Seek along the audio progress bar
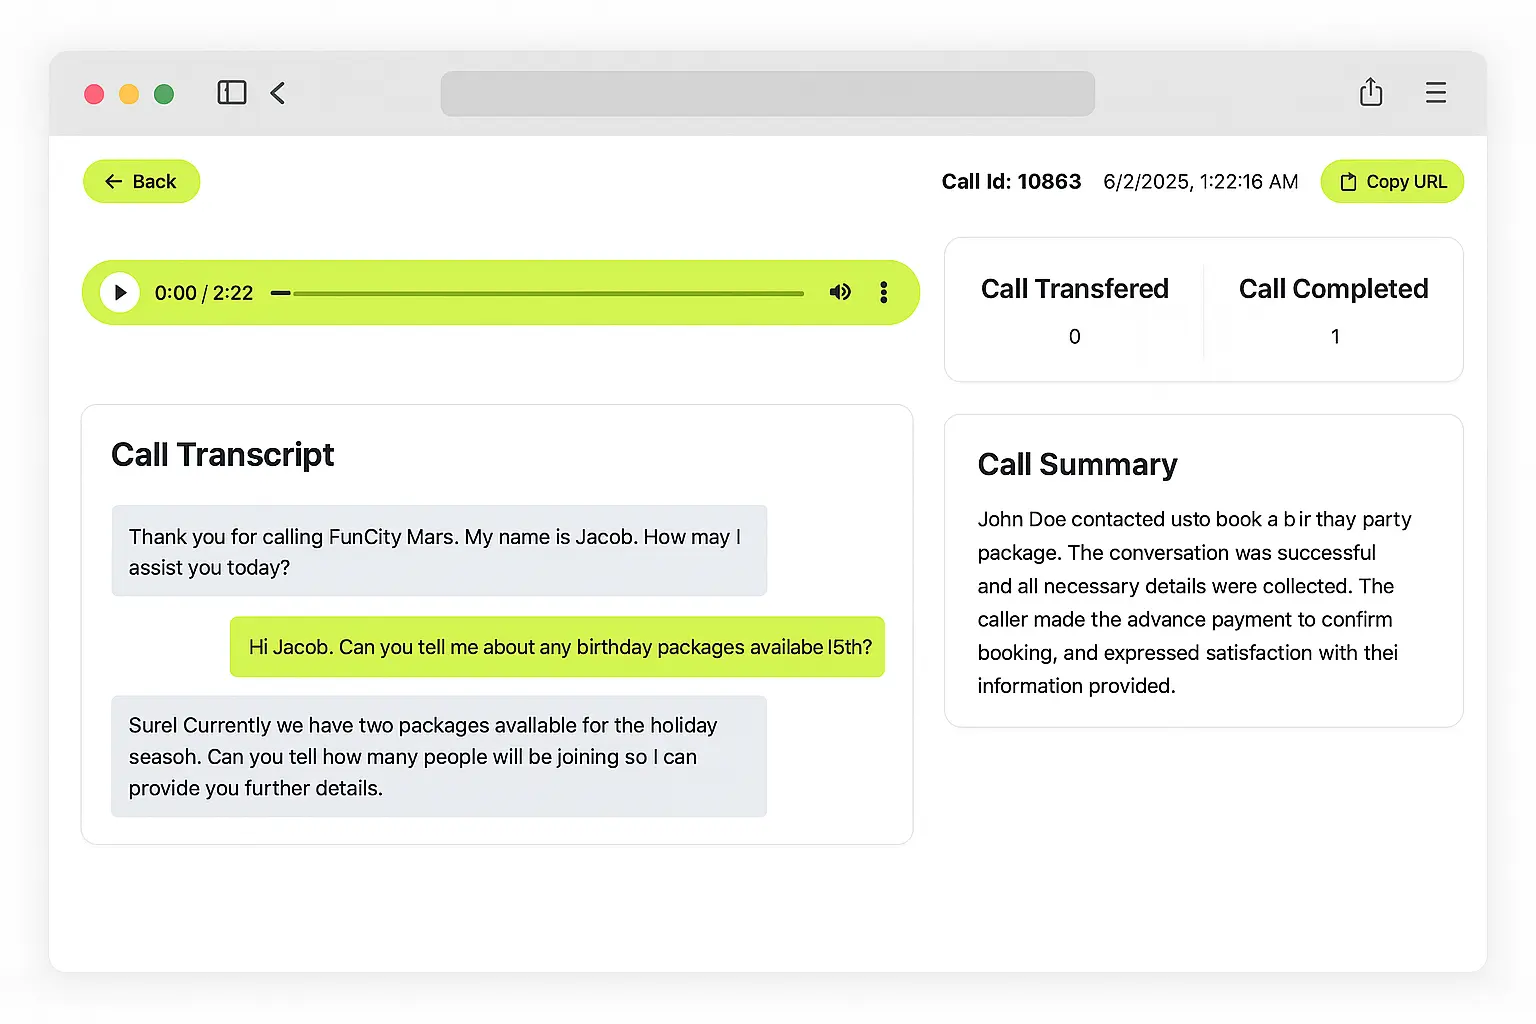 [537, 293]
